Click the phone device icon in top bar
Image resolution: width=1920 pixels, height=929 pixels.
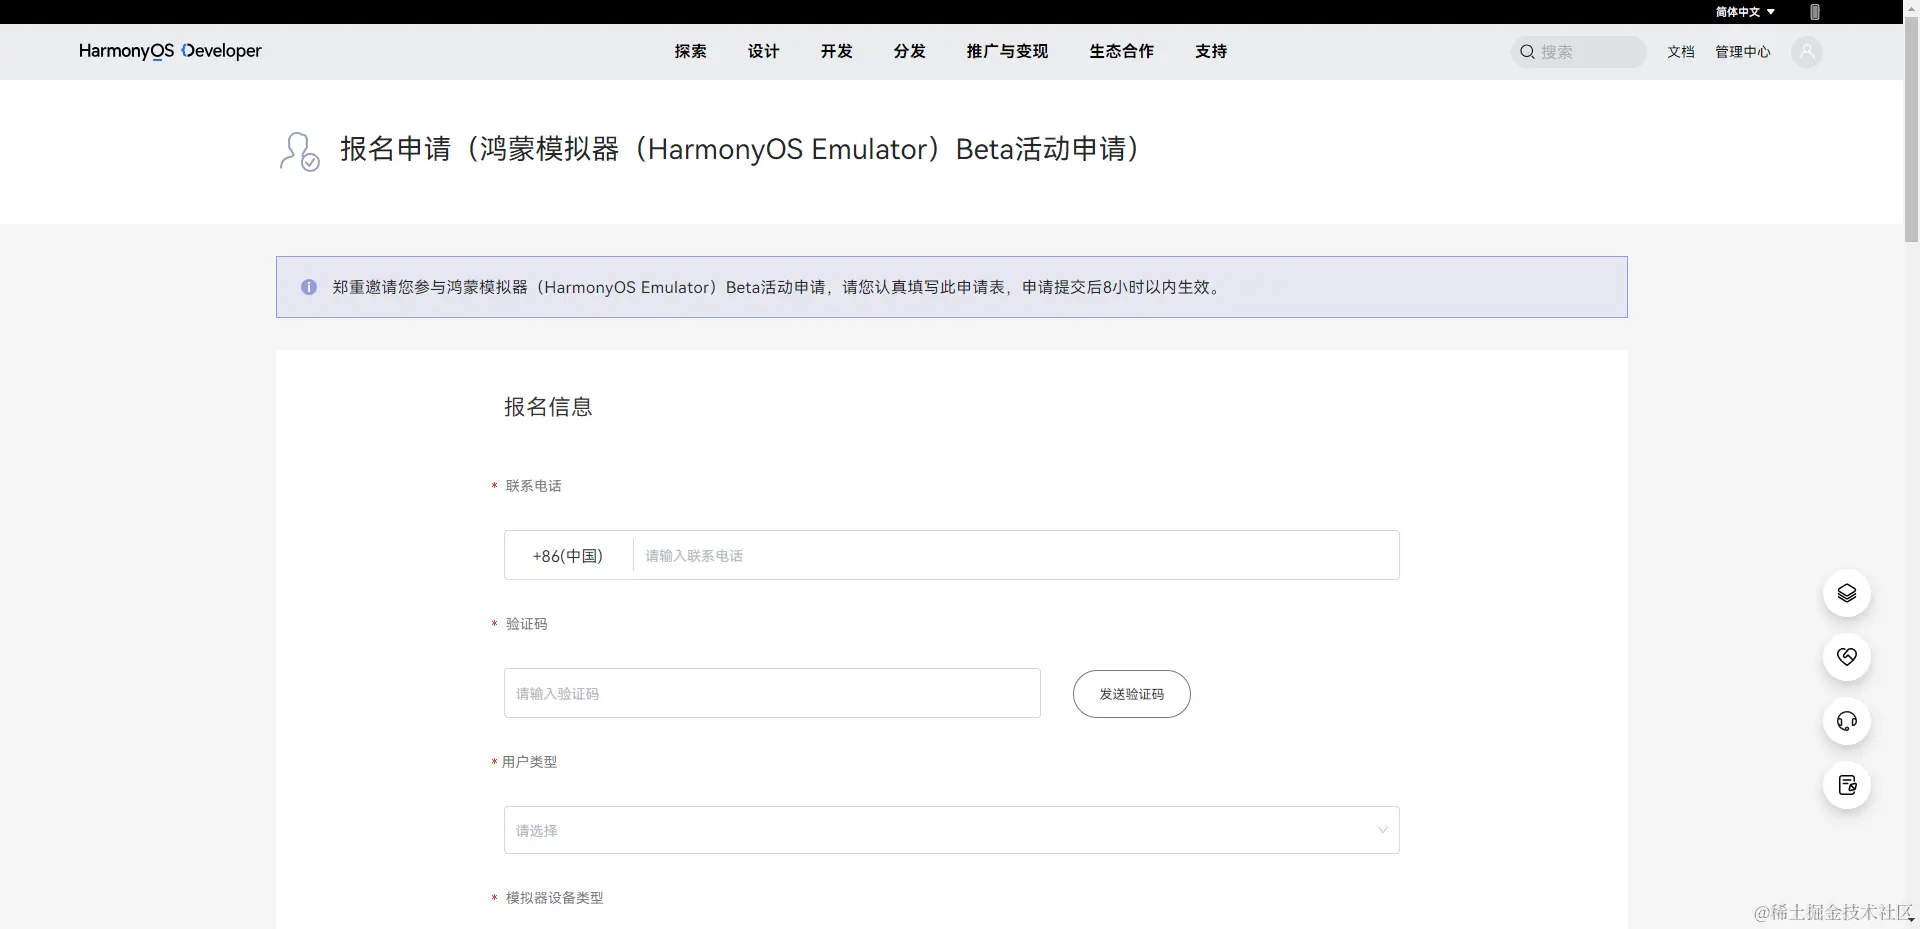click(x=1815, y=12)
